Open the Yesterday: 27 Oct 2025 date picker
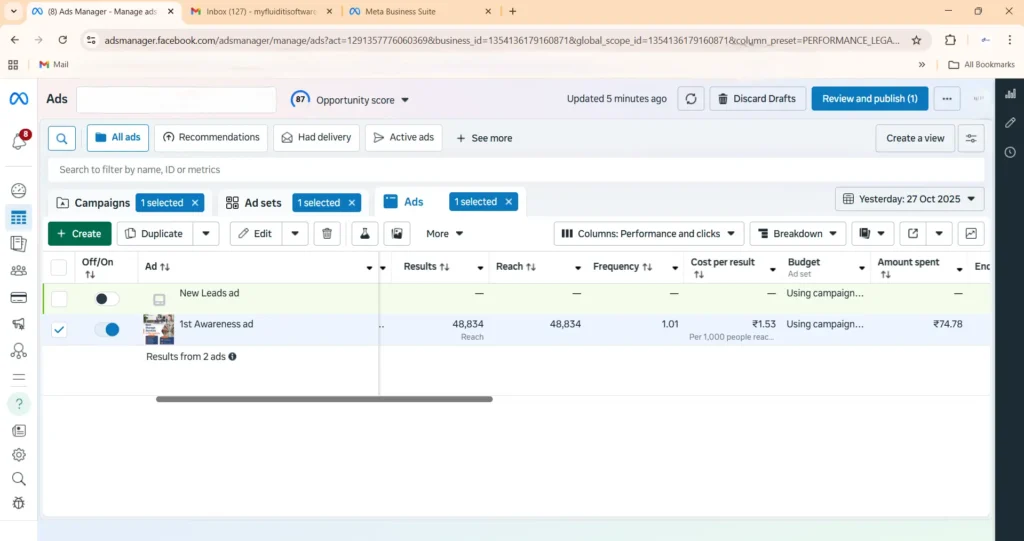The width and height of the screenshot is (1024, 541). click(910, 199)
